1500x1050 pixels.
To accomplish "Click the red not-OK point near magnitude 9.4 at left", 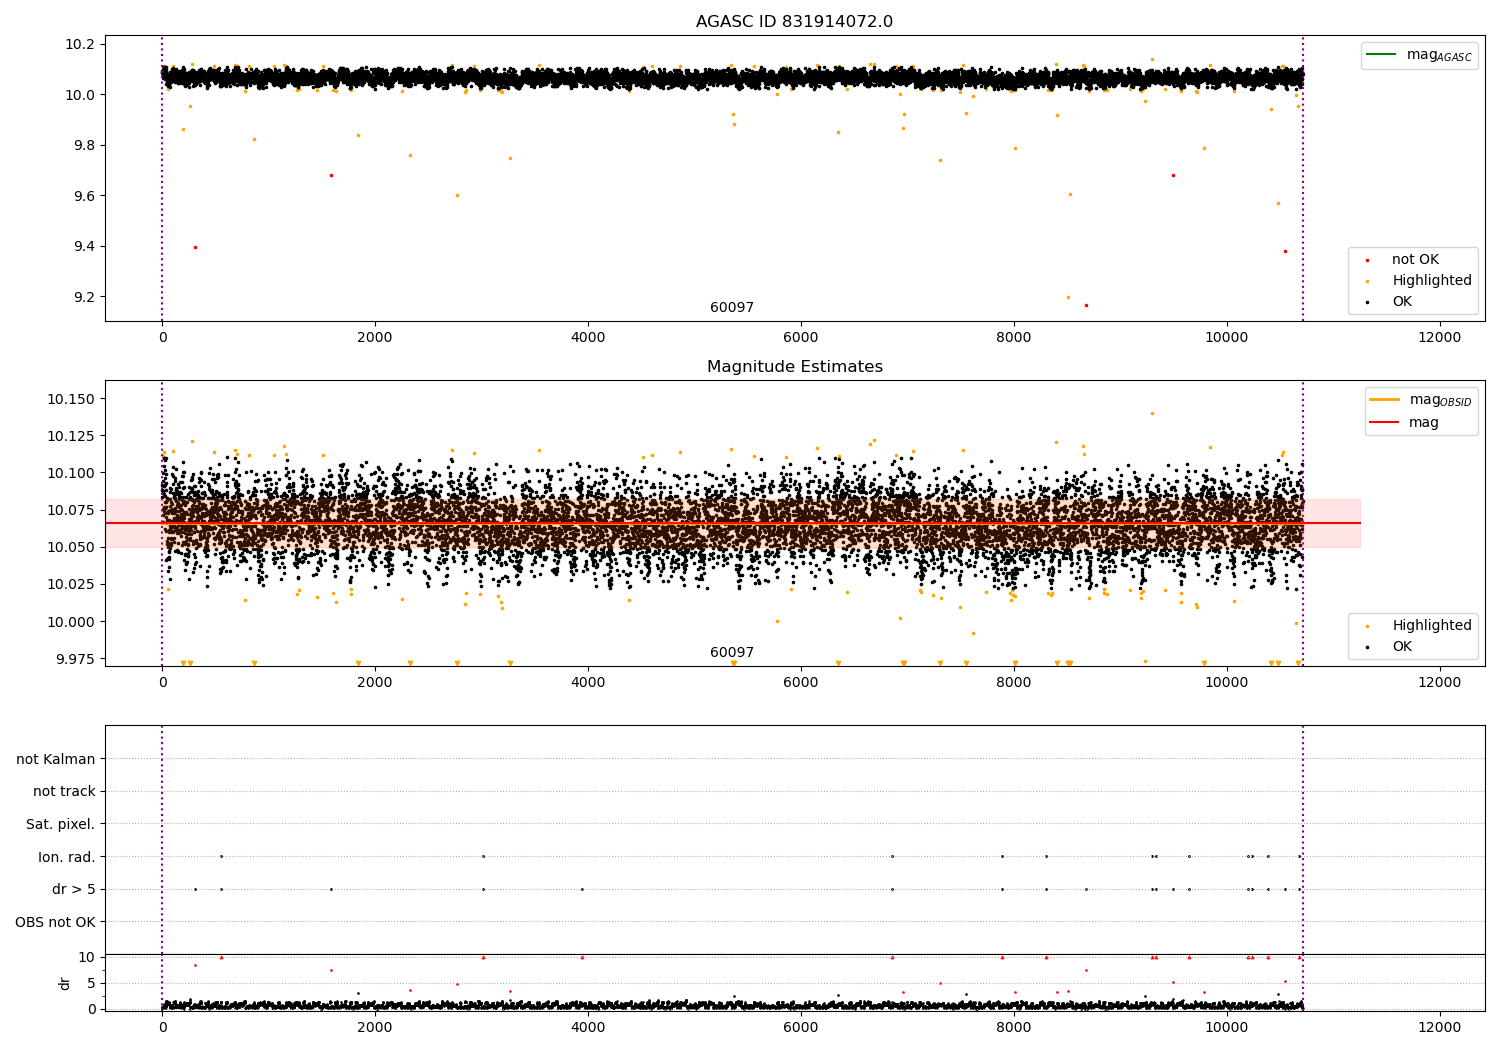I will 195,247.
